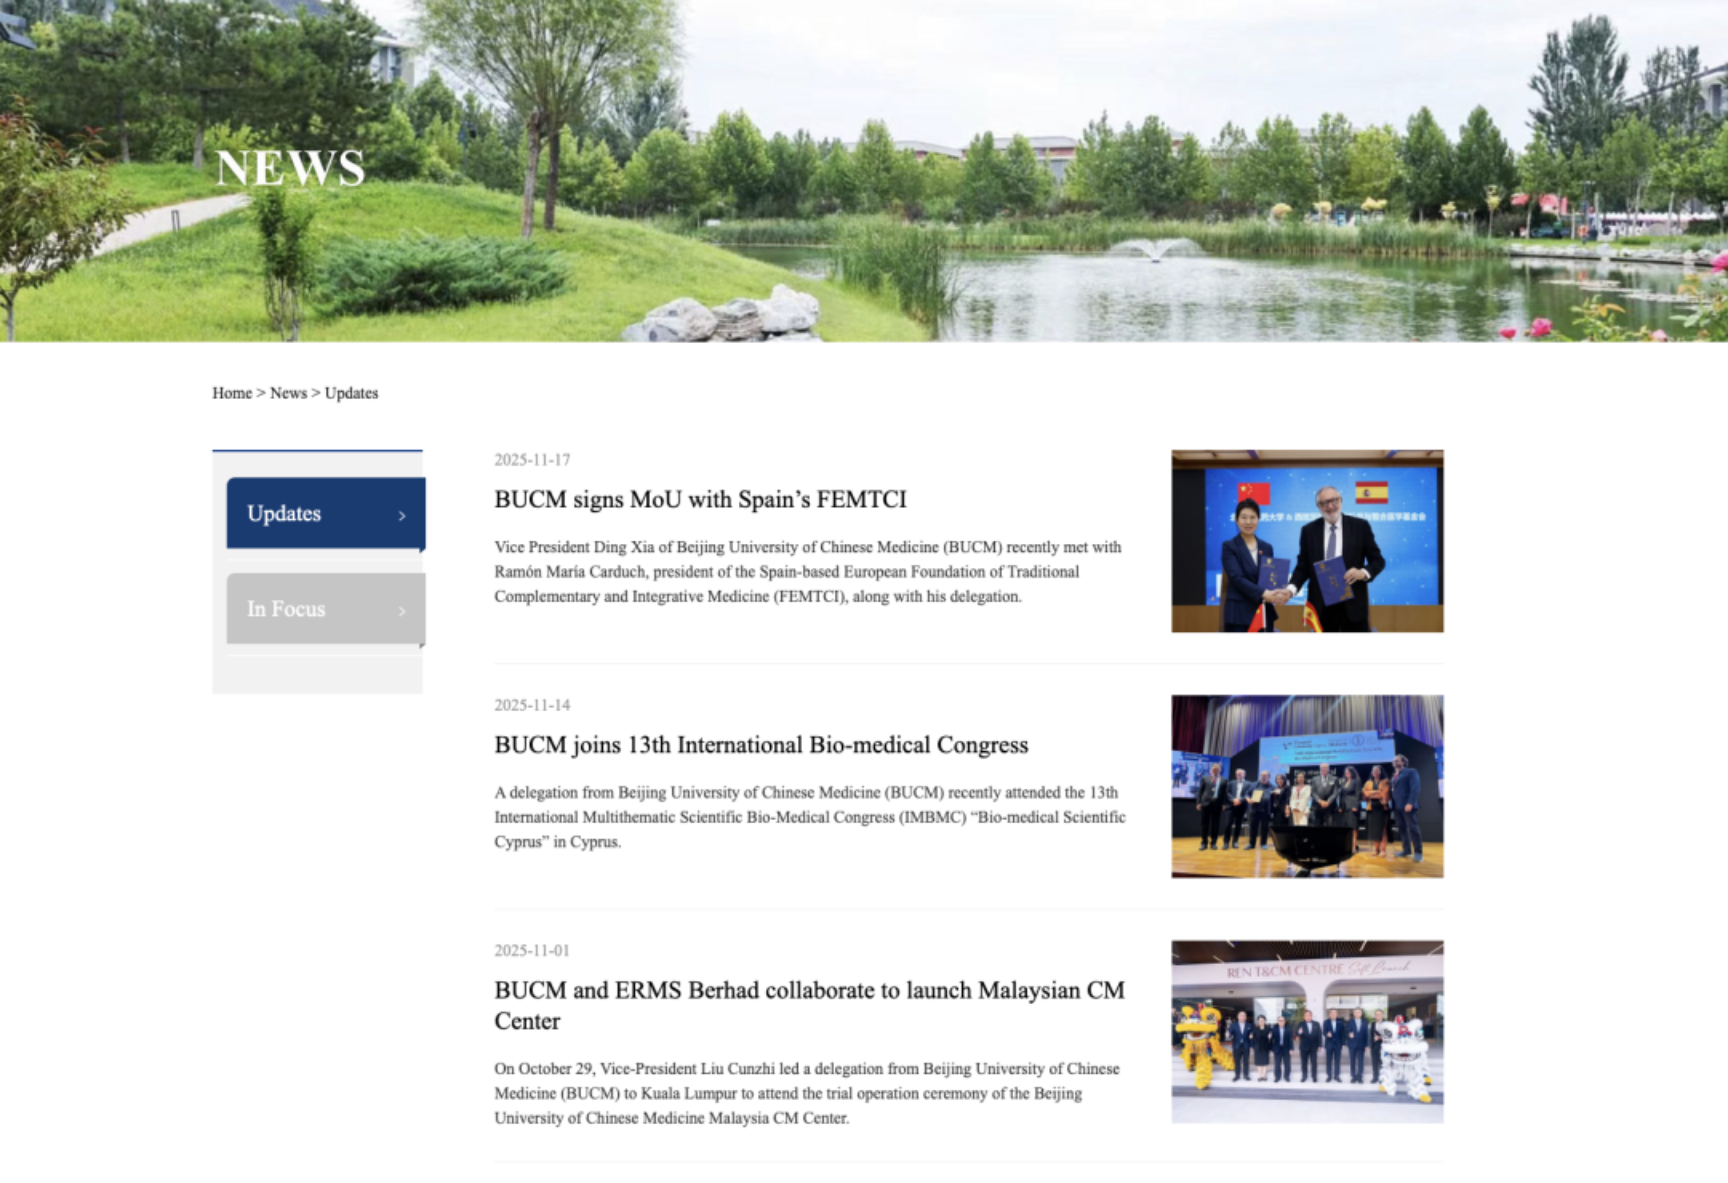
Task: Go to Home in the breadcrumb
Action: click(x=232, y=393)
